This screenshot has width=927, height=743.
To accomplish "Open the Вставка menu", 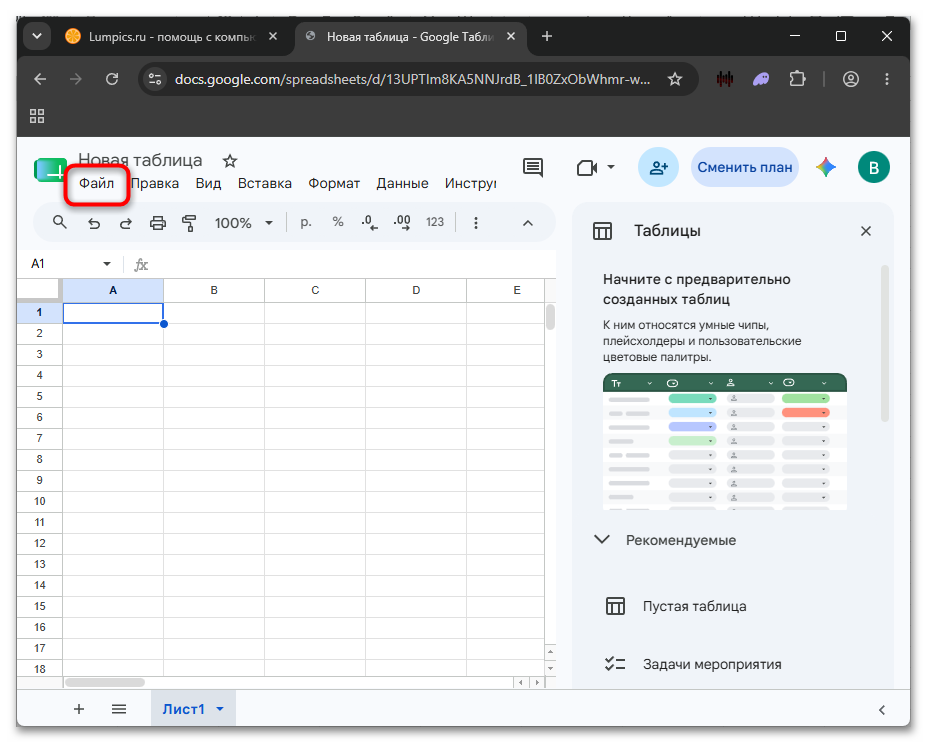I will point(265,183).
